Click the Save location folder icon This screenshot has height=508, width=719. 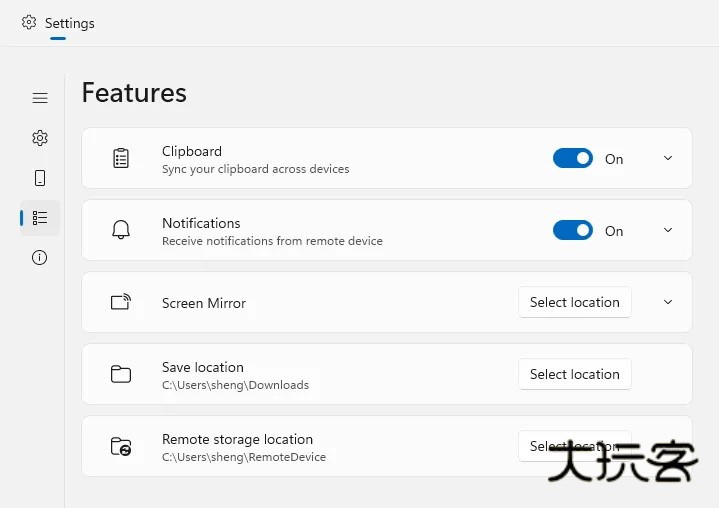point(121,374)
